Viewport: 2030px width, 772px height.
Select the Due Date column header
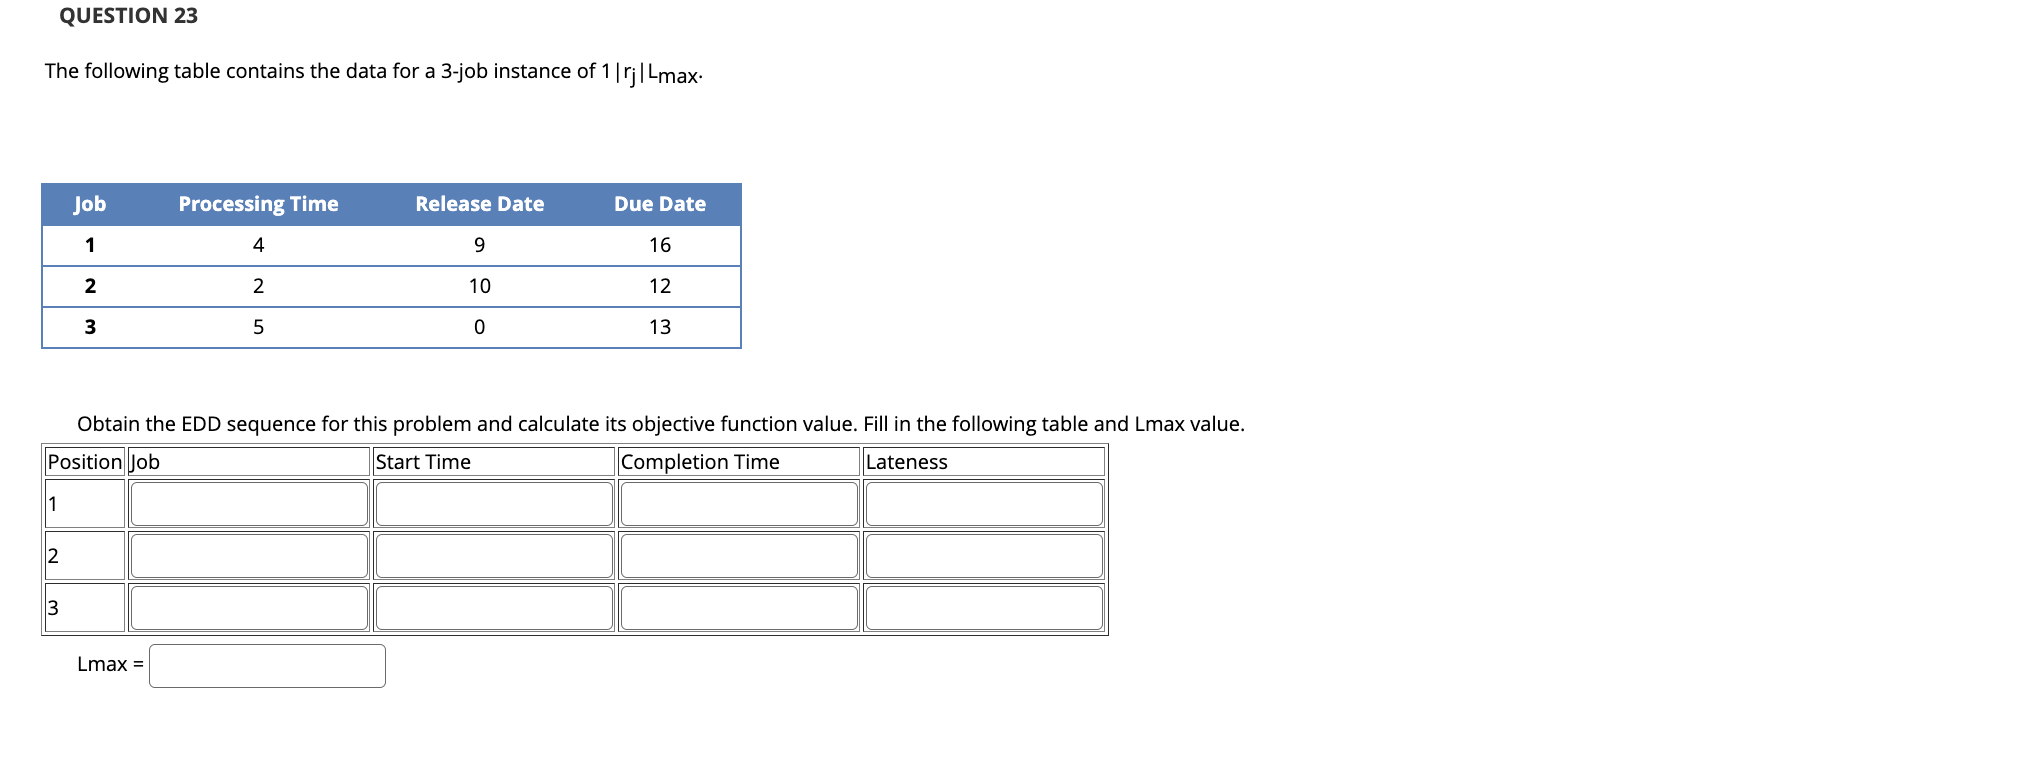click(659, 204)
